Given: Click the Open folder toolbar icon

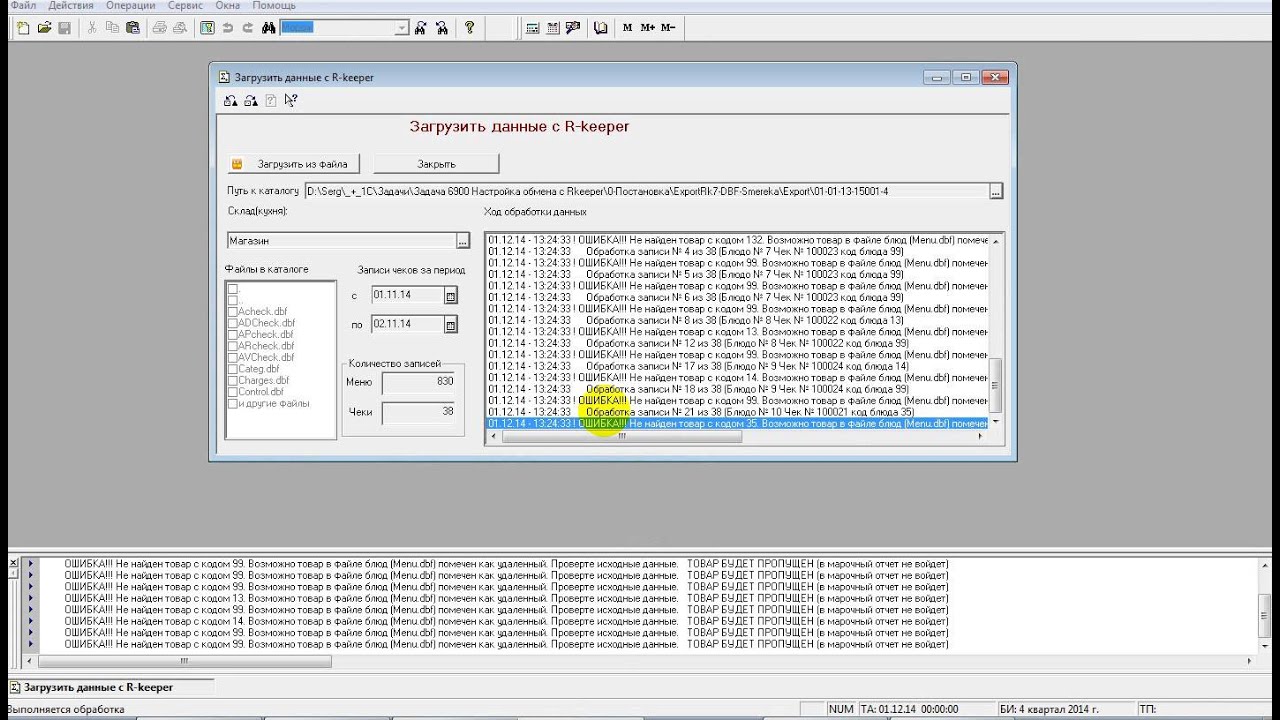Looking at the screenshot, I should point(44,28).
